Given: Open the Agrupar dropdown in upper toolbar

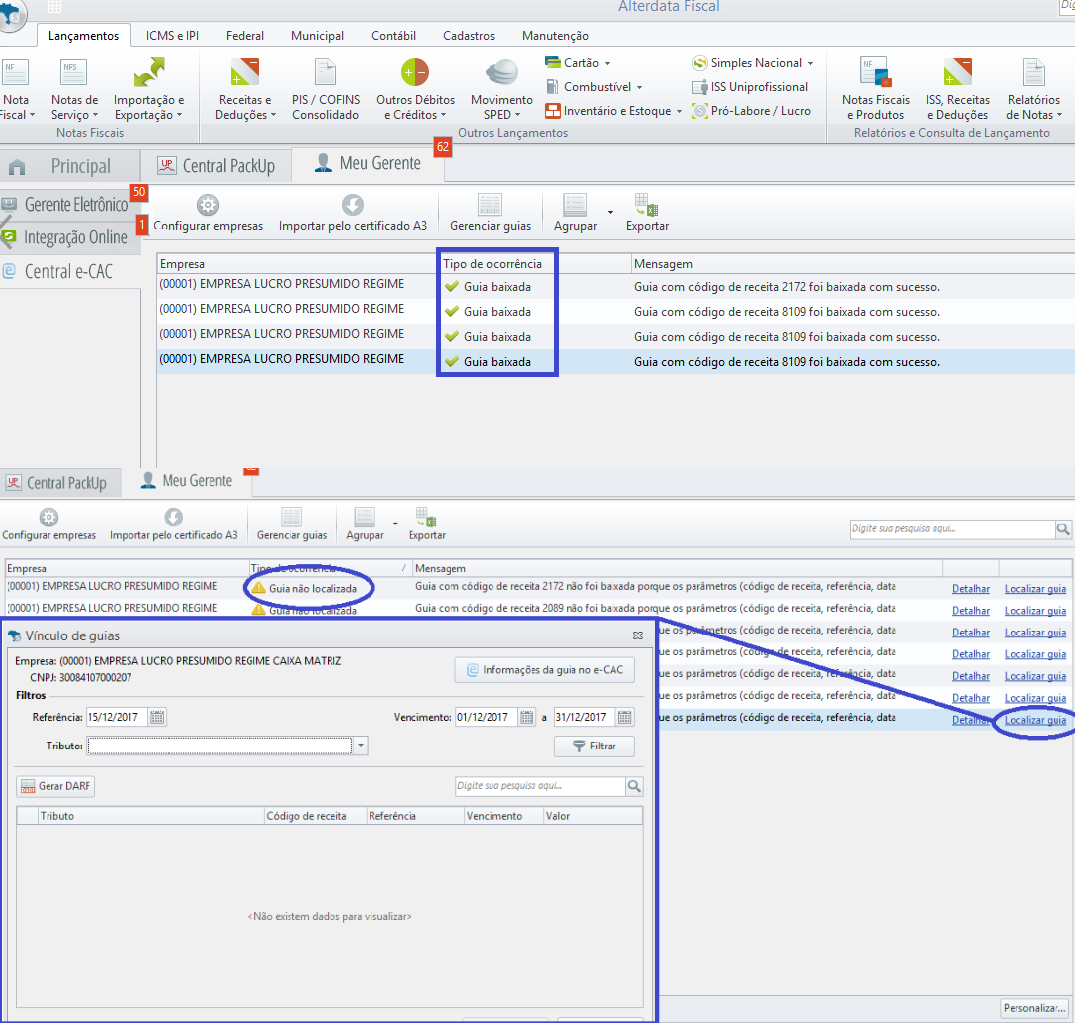Looking at the screenshot, I should point(610,213).
